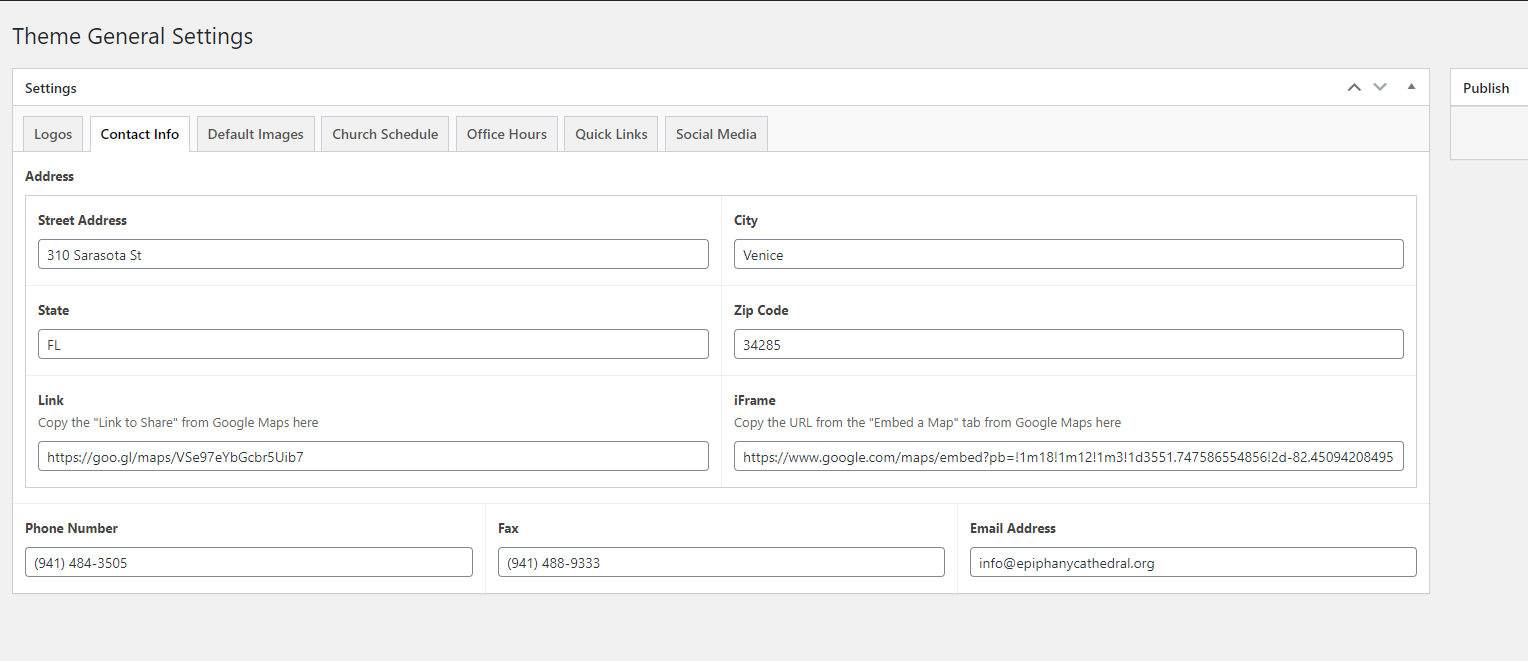This screenshot has height=661, width=1528.
Task: Click the Fax number field
Action: pyautogui.click(x=721, y=562)
